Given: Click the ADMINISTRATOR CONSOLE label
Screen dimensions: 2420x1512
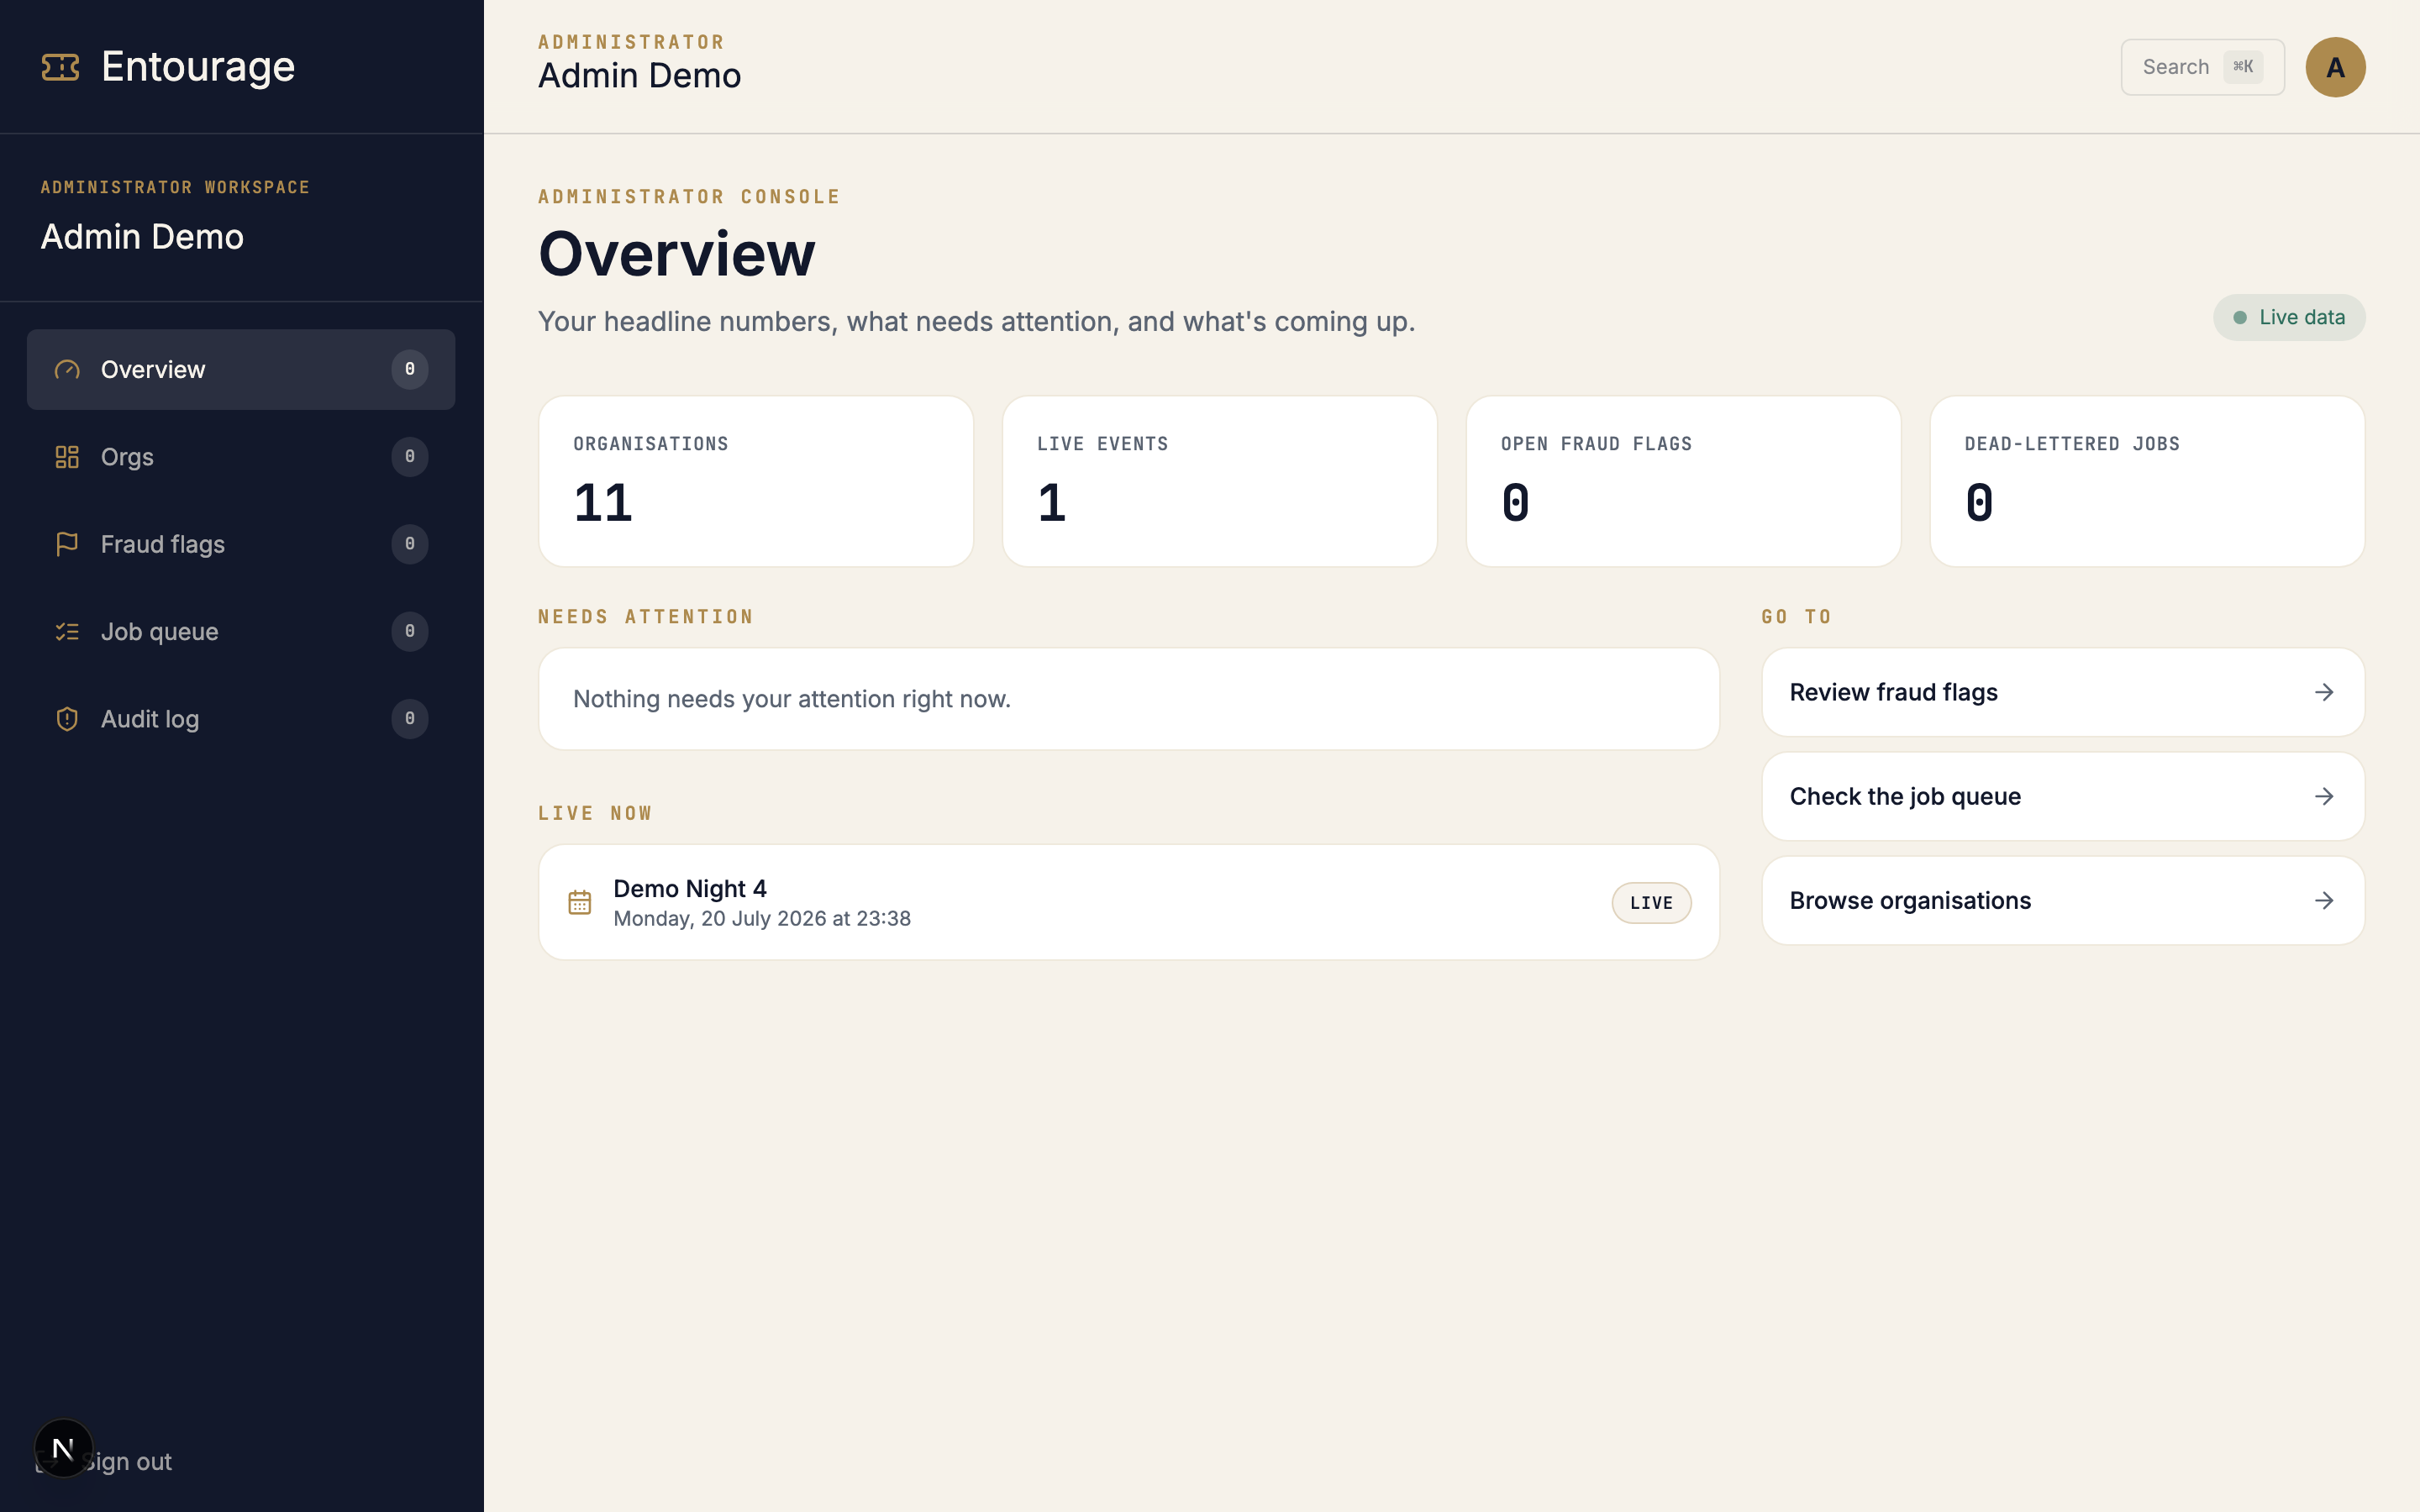Looking at the screenshot, I should pyautogui.click(x=689, y=197).
